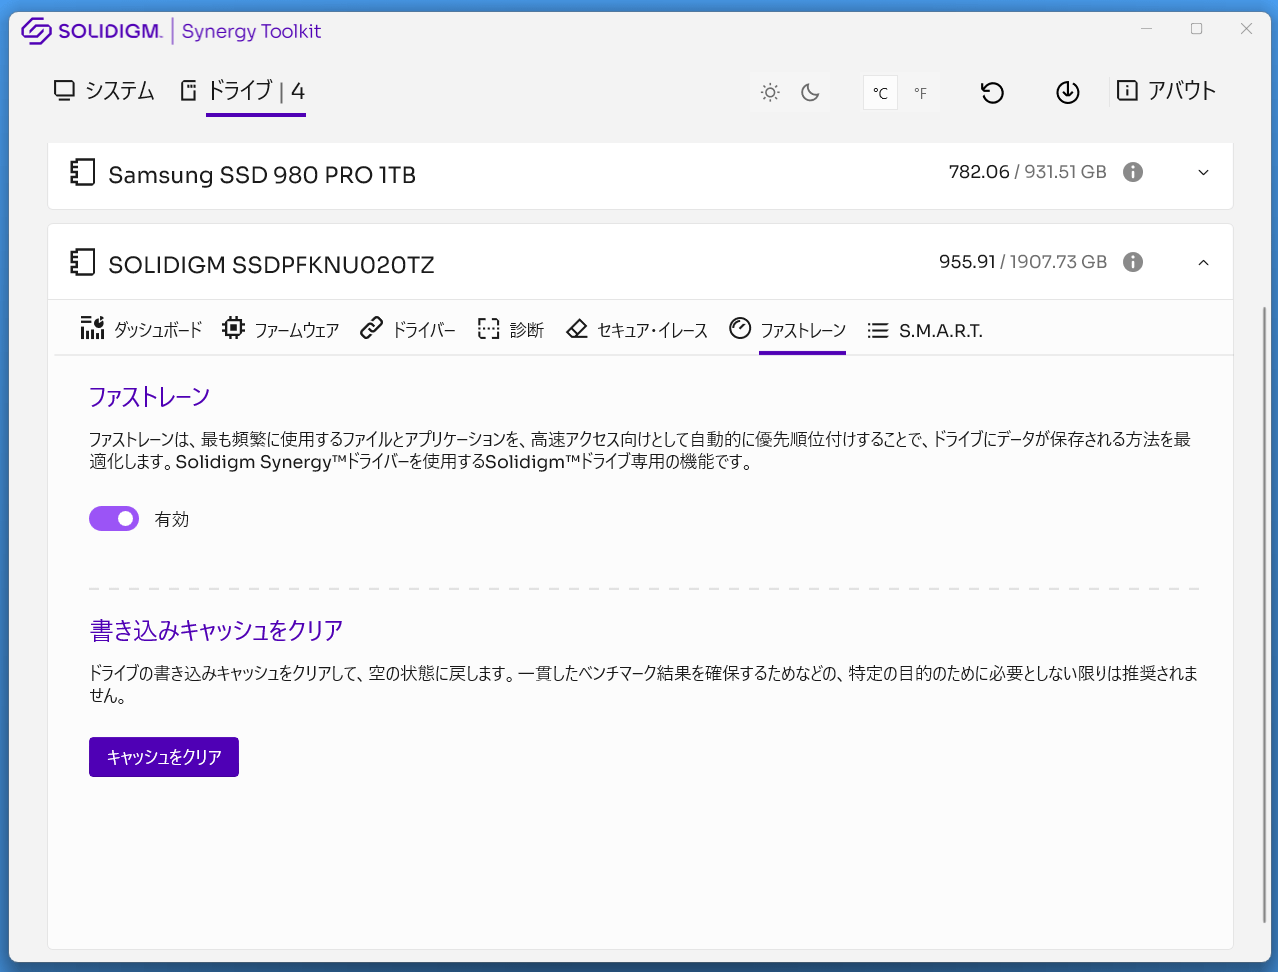1278x972 pixels.
Task: Click the ファストレーン section heading
Action: 149,397
